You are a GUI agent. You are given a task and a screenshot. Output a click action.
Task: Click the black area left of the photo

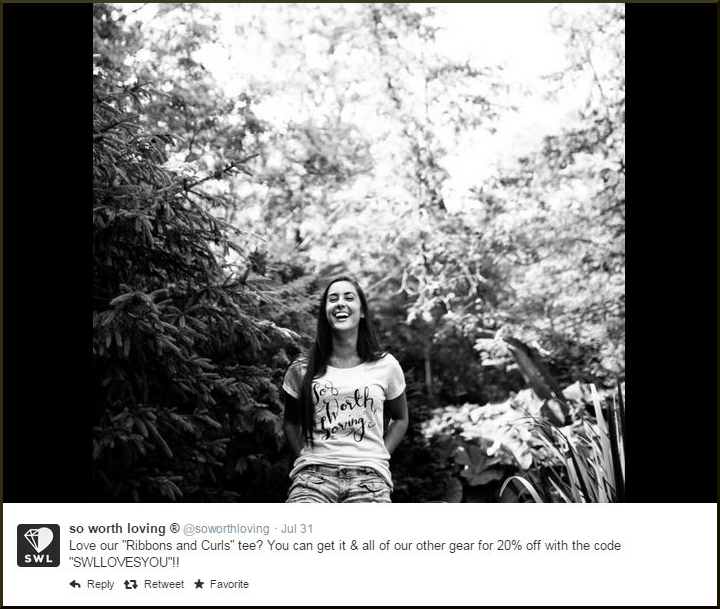point(48,253)
